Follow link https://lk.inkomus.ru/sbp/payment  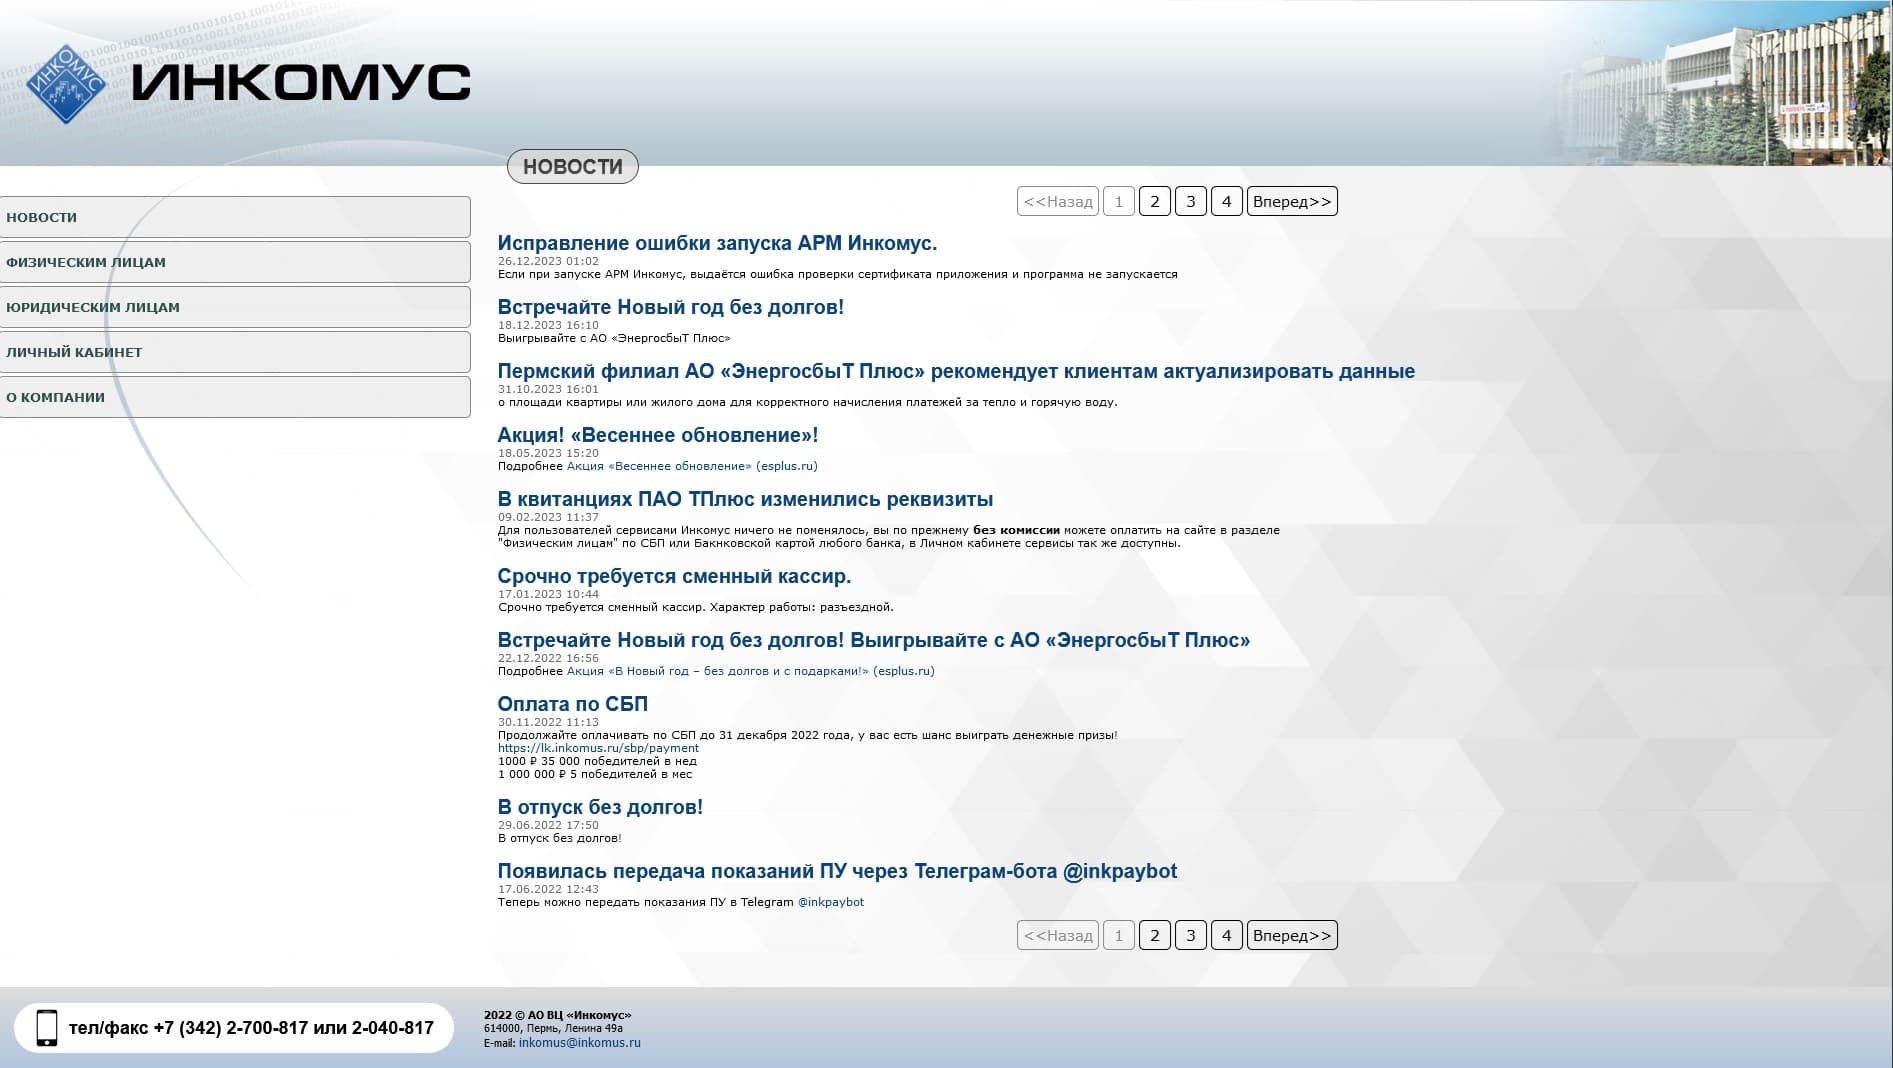click(x=598, y=748)
